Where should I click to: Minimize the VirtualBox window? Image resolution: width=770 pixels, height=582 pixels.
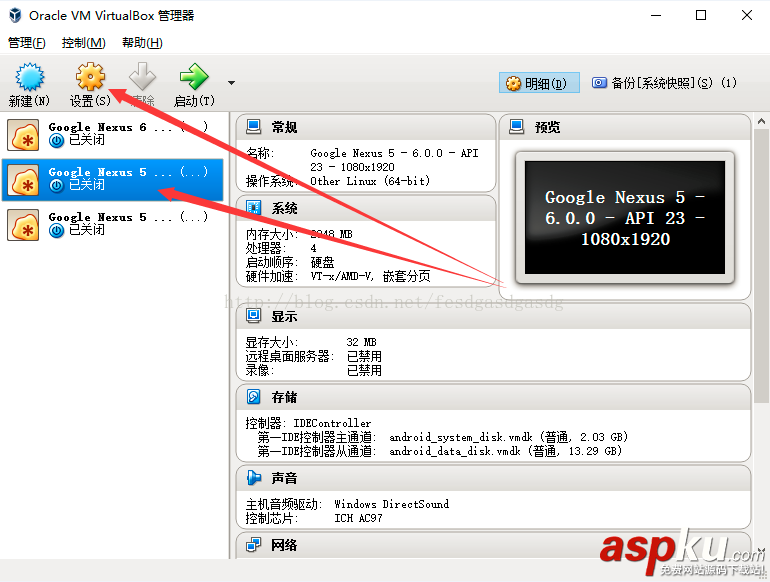(x=656, y=15)
